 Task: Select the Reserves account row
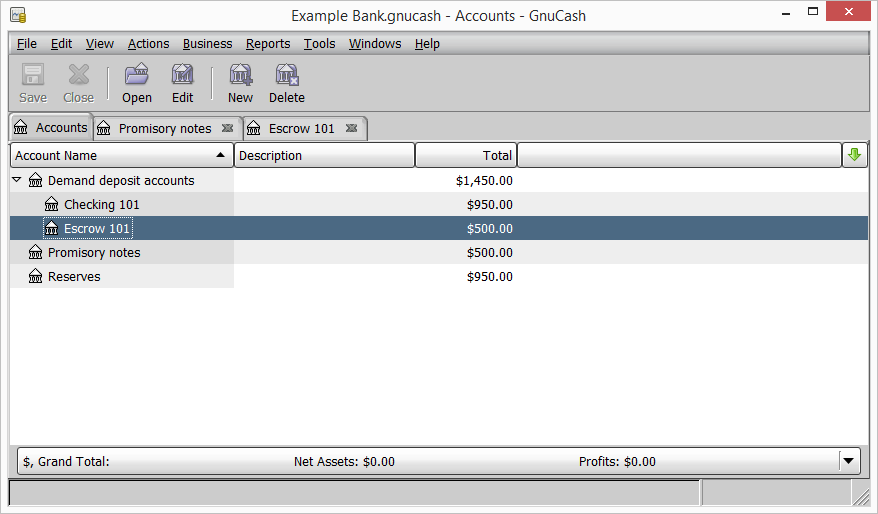point(74,276)
